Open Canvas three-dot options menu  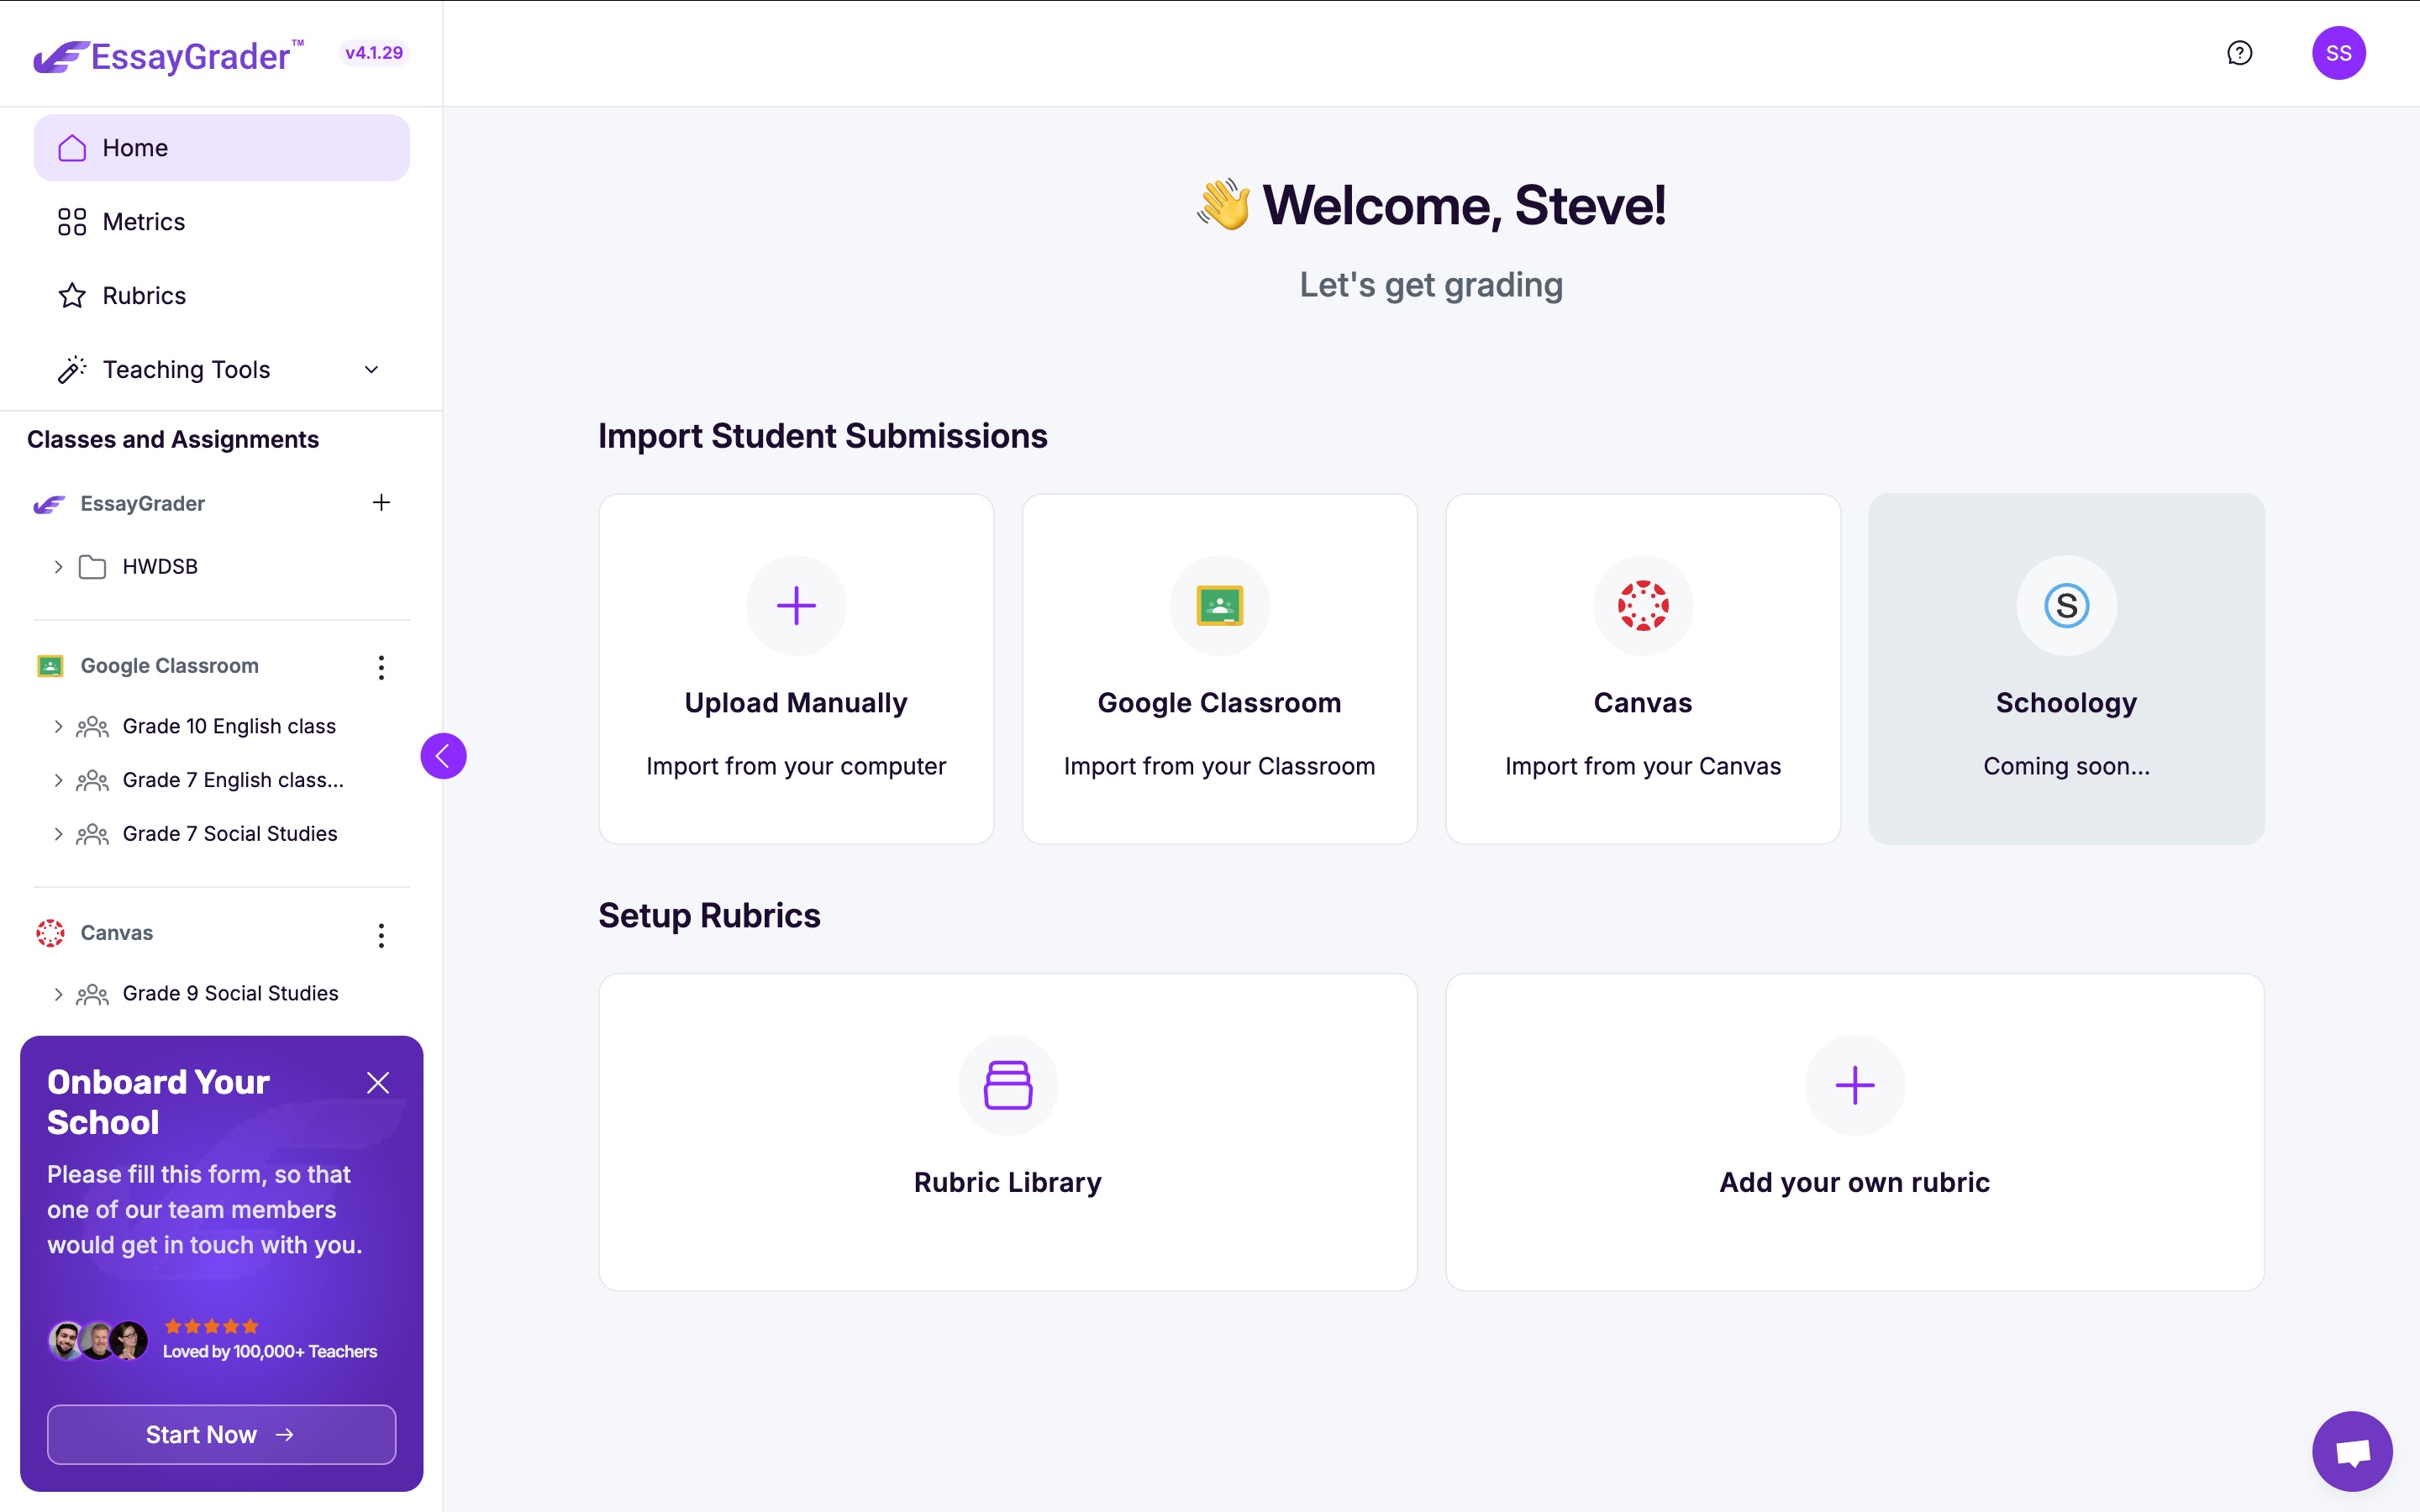381,934
